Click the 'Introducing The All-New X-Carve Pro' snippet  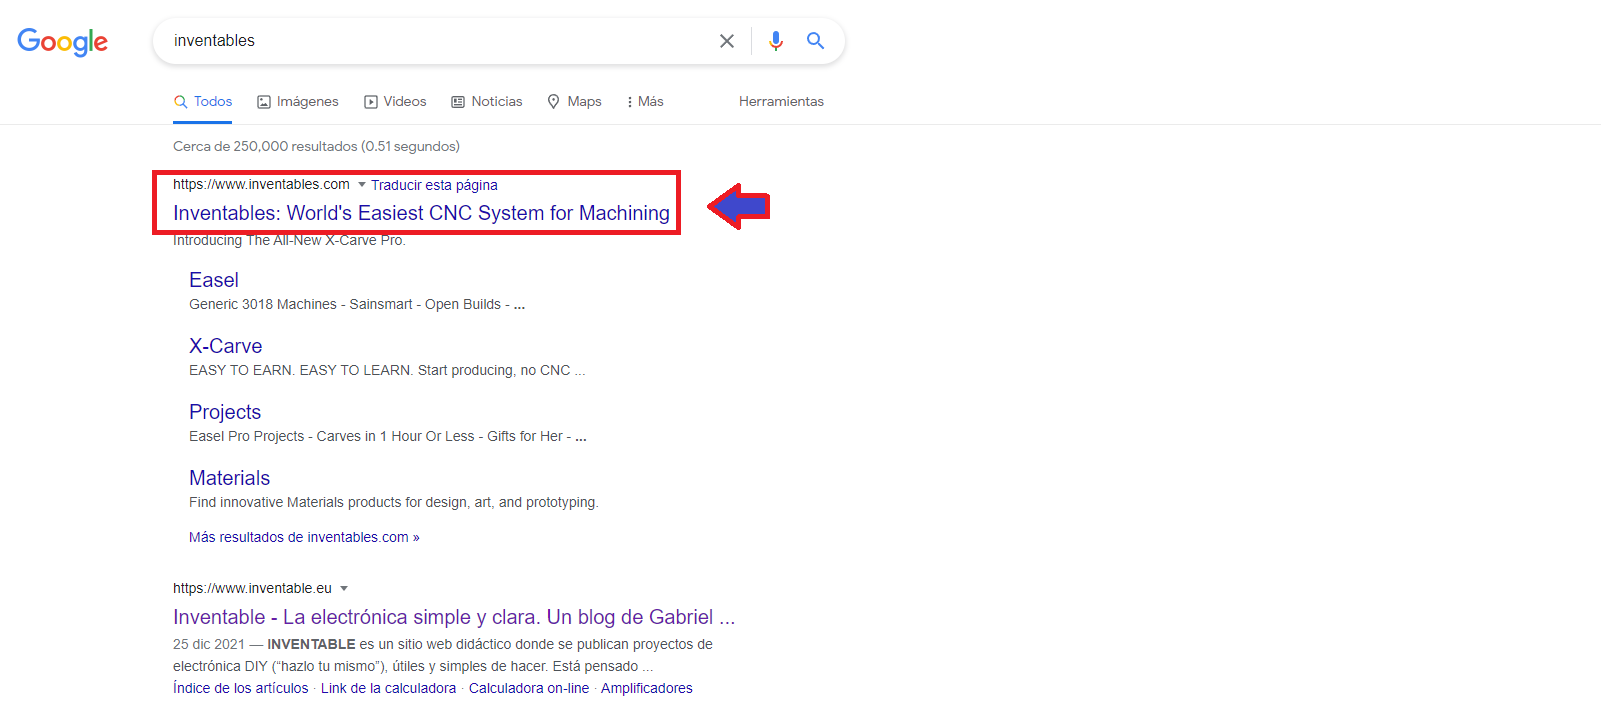coord(289,241)
